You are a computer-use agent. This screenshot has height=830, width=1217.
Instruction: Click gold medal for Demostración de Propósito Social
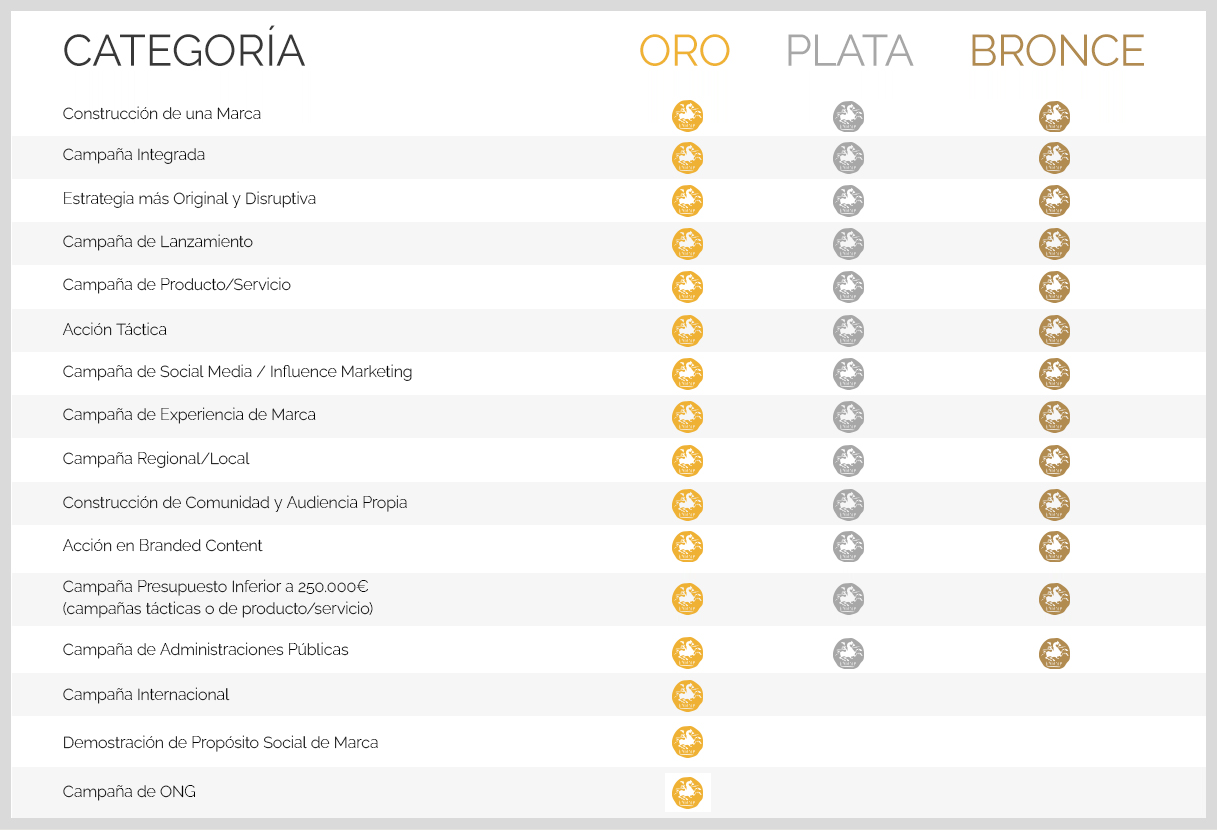pos(687,742)
